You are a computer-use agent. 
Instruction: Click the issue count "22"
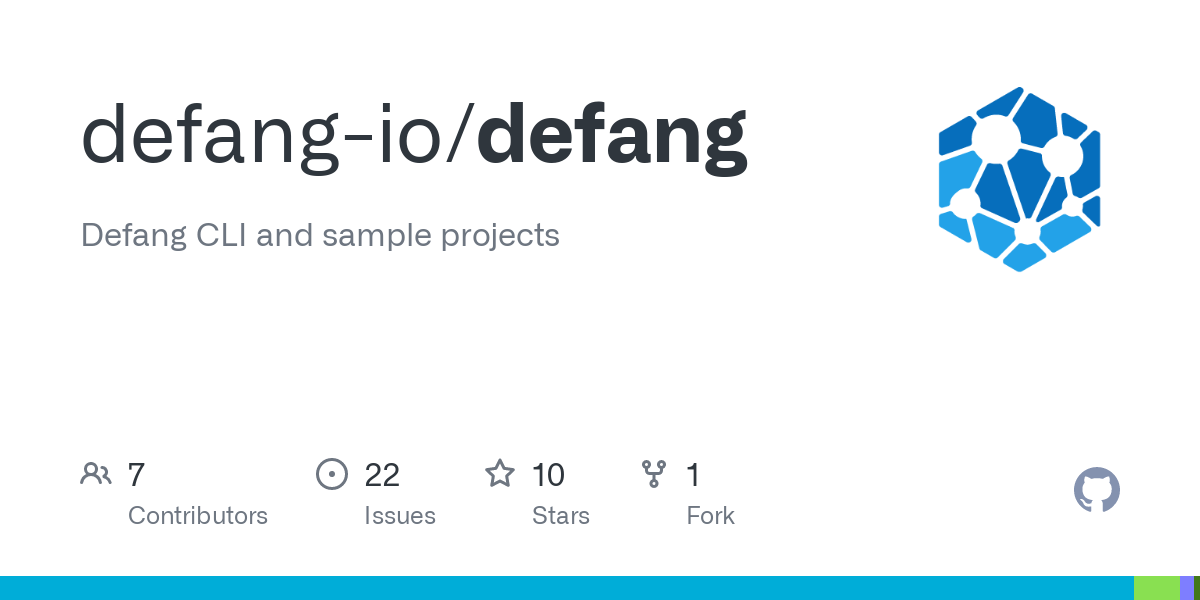coord(382,474)
